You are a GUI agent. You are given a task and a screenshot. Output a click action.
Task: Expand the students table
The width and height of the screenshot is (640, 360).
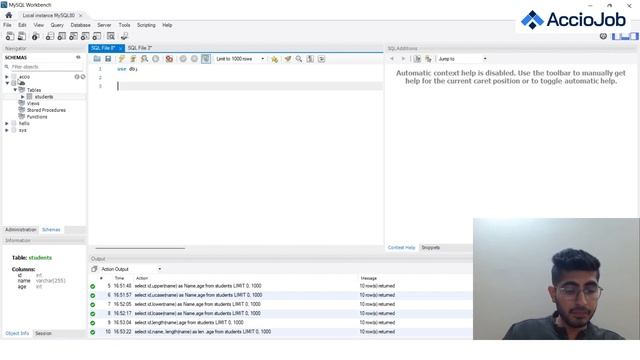pos(22,97)
